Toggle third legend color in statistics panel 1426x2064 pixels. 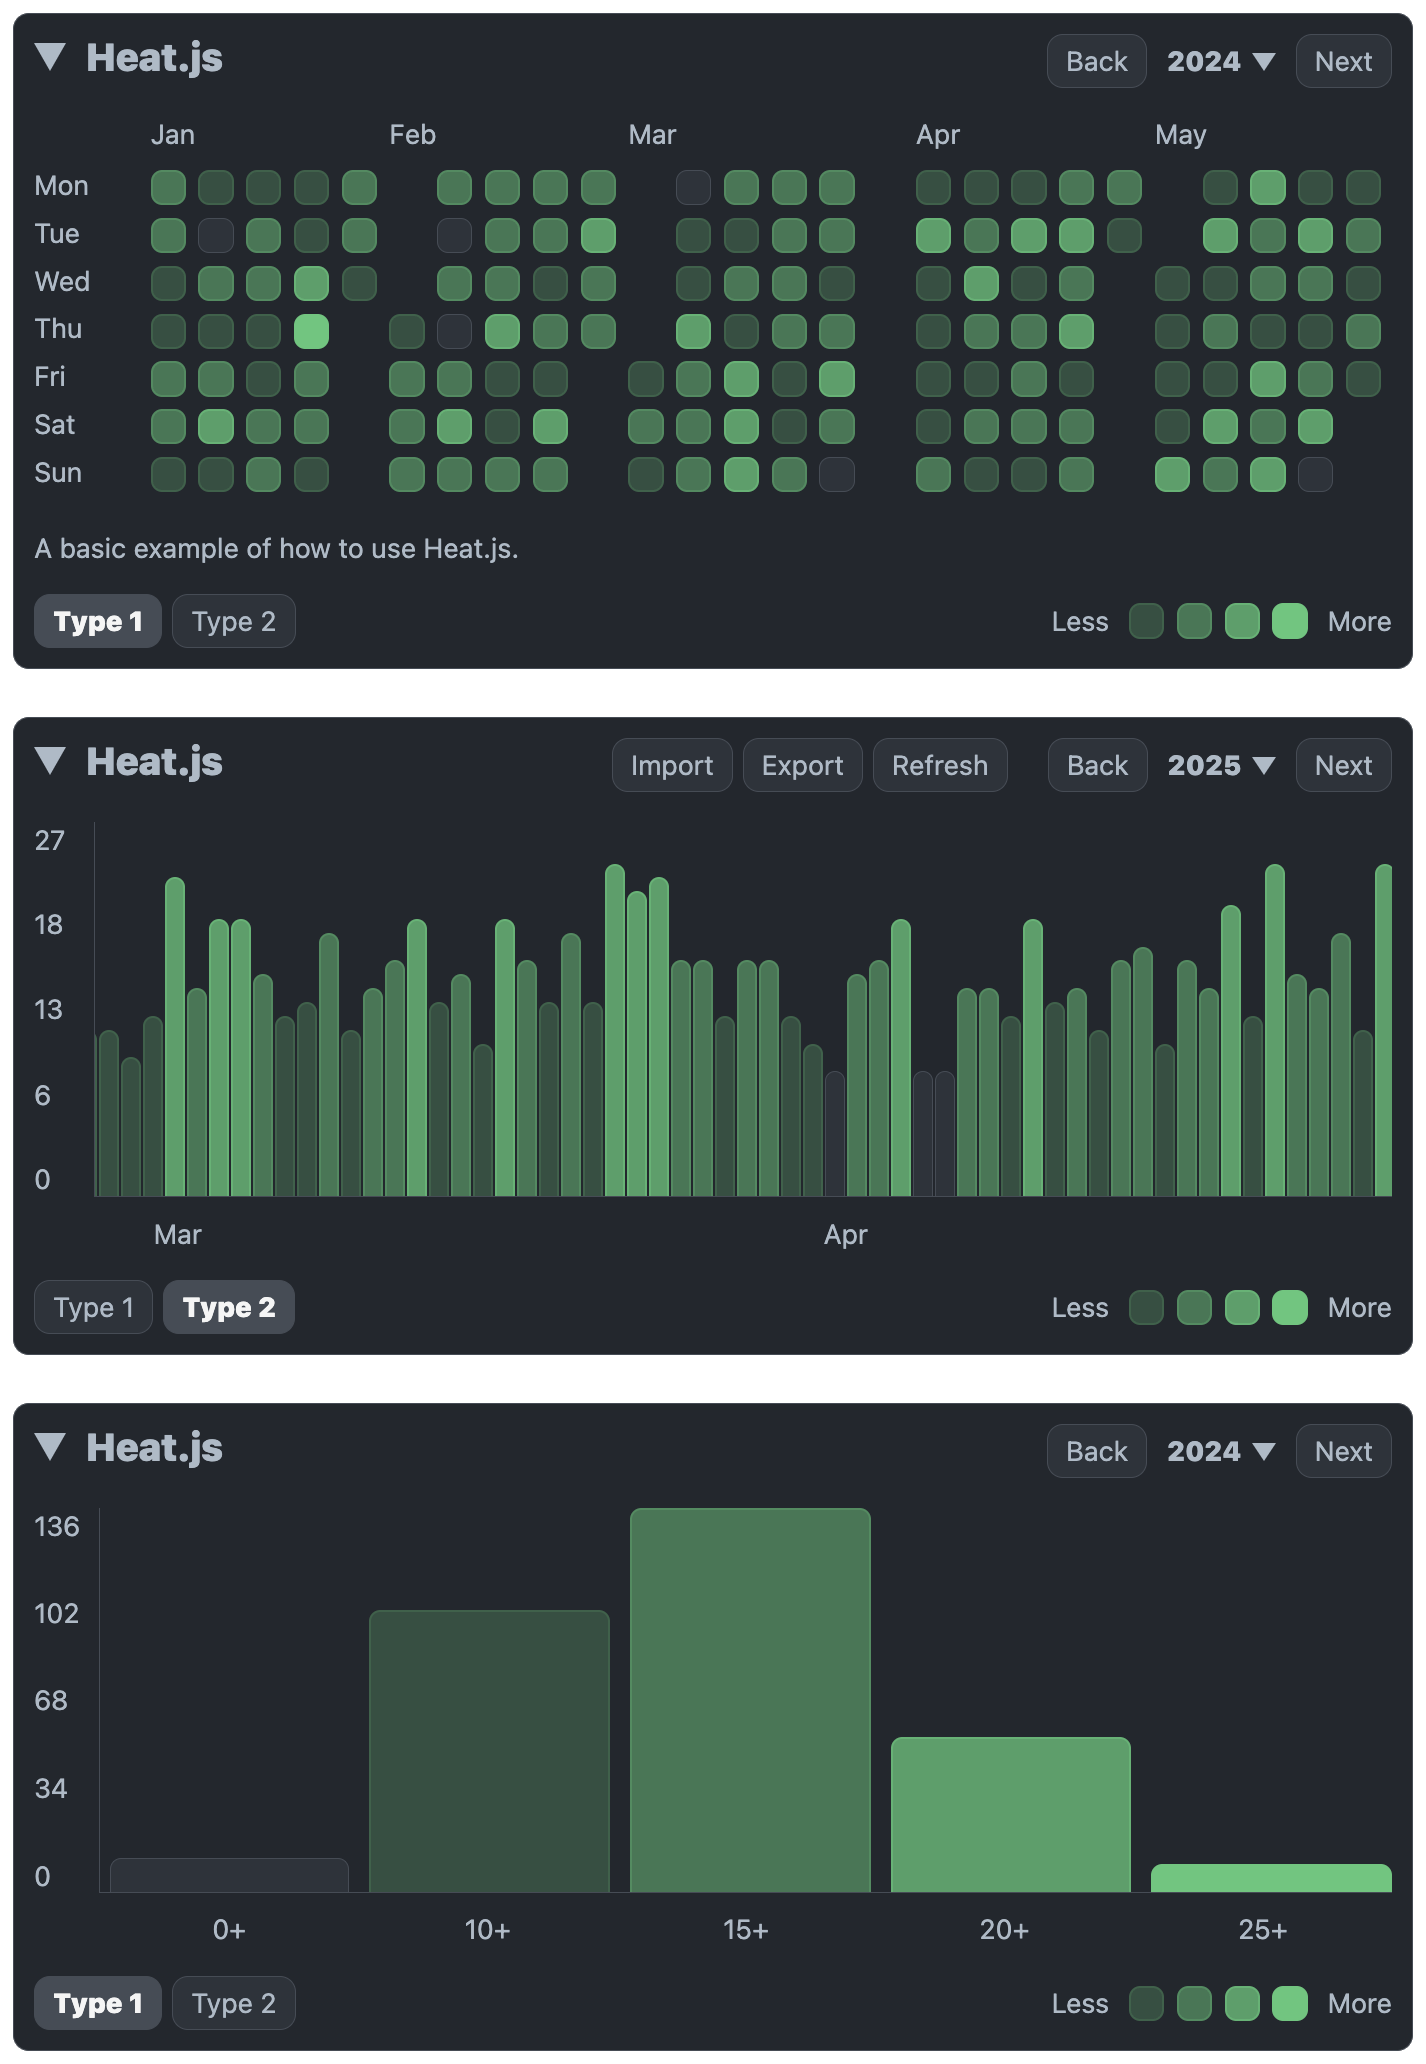[1242, 2003]
